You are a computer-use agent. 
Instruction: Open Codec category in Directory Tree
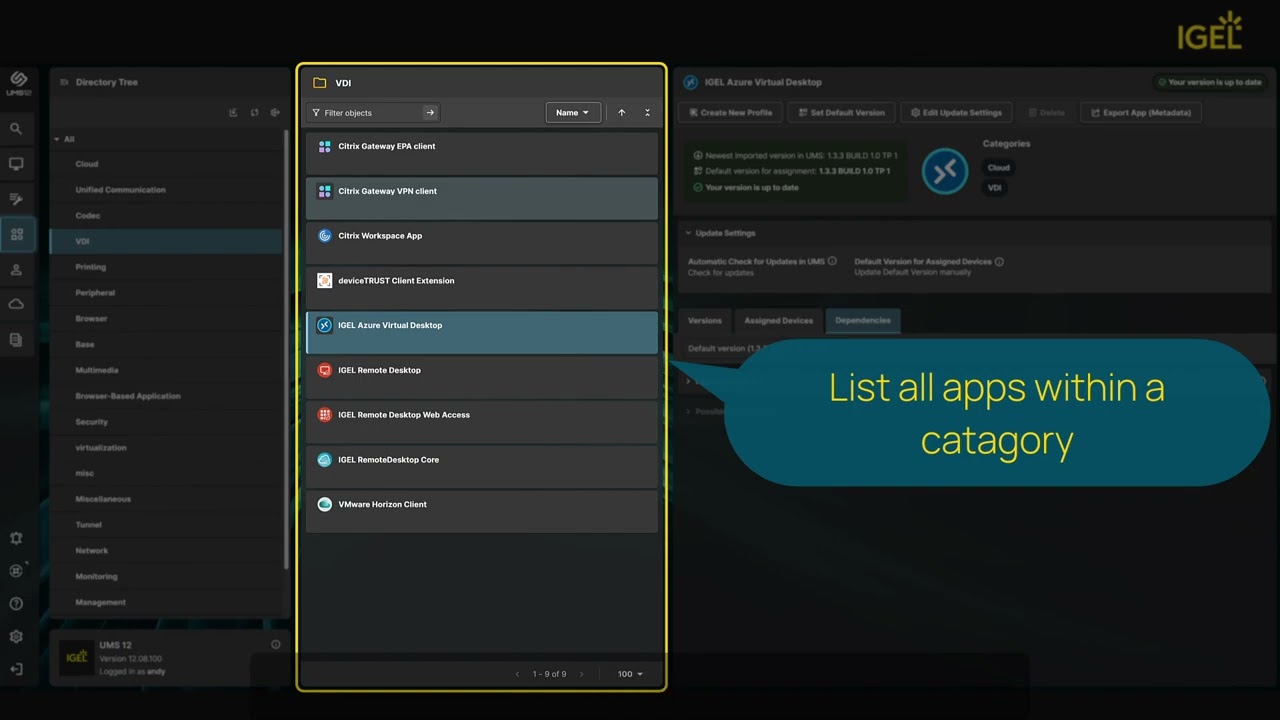tap(167, 216)
